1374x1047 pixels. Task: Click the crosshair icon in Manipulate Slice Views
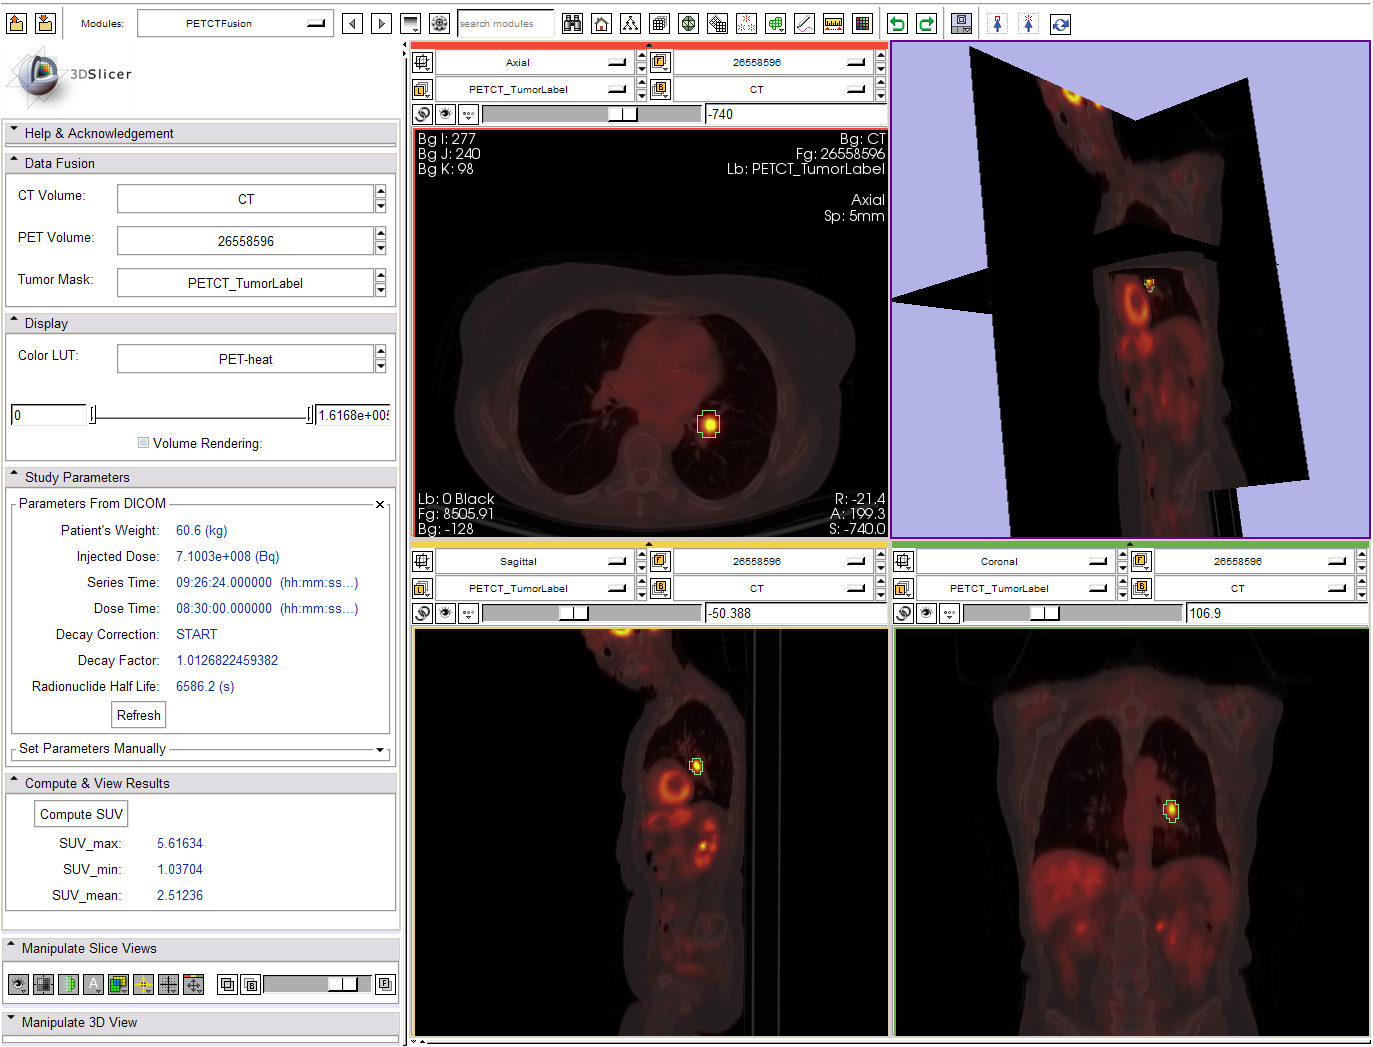144,985
